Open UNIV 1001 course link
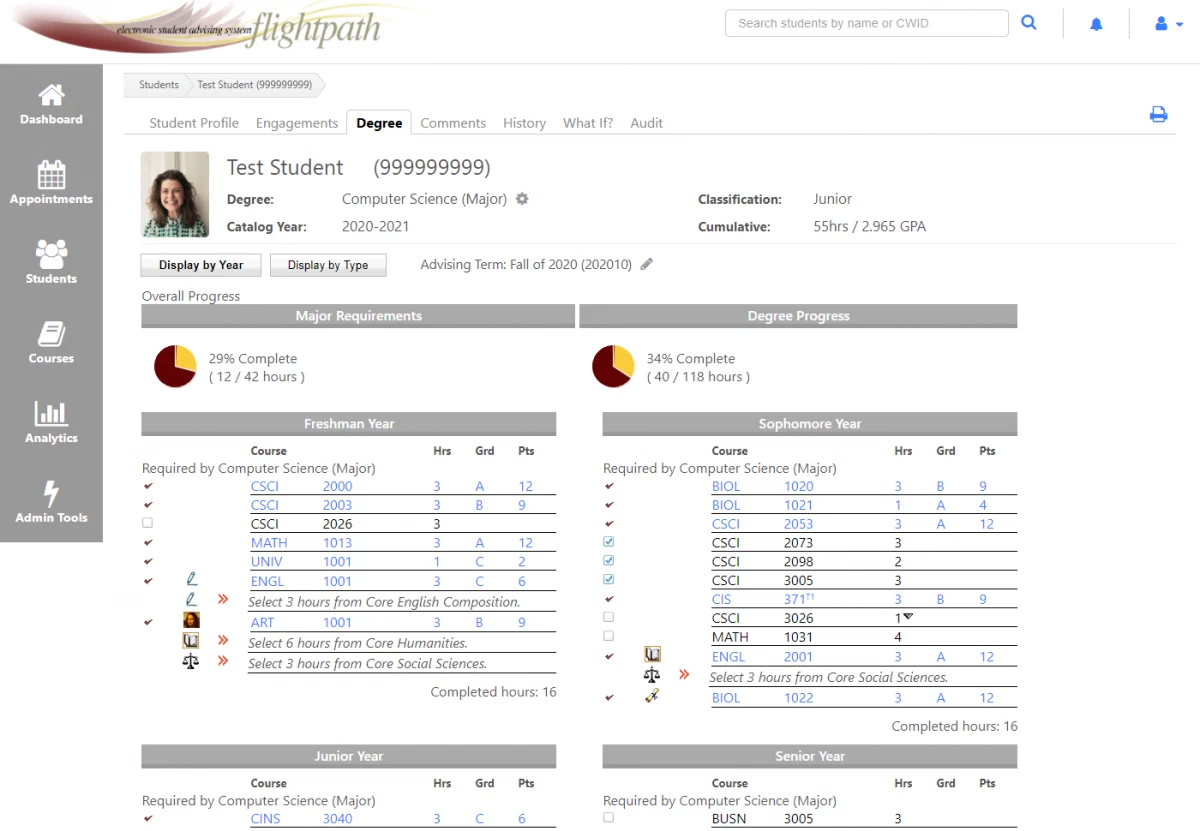Viewport: 1200px width, 831px height. coord(302,561)
